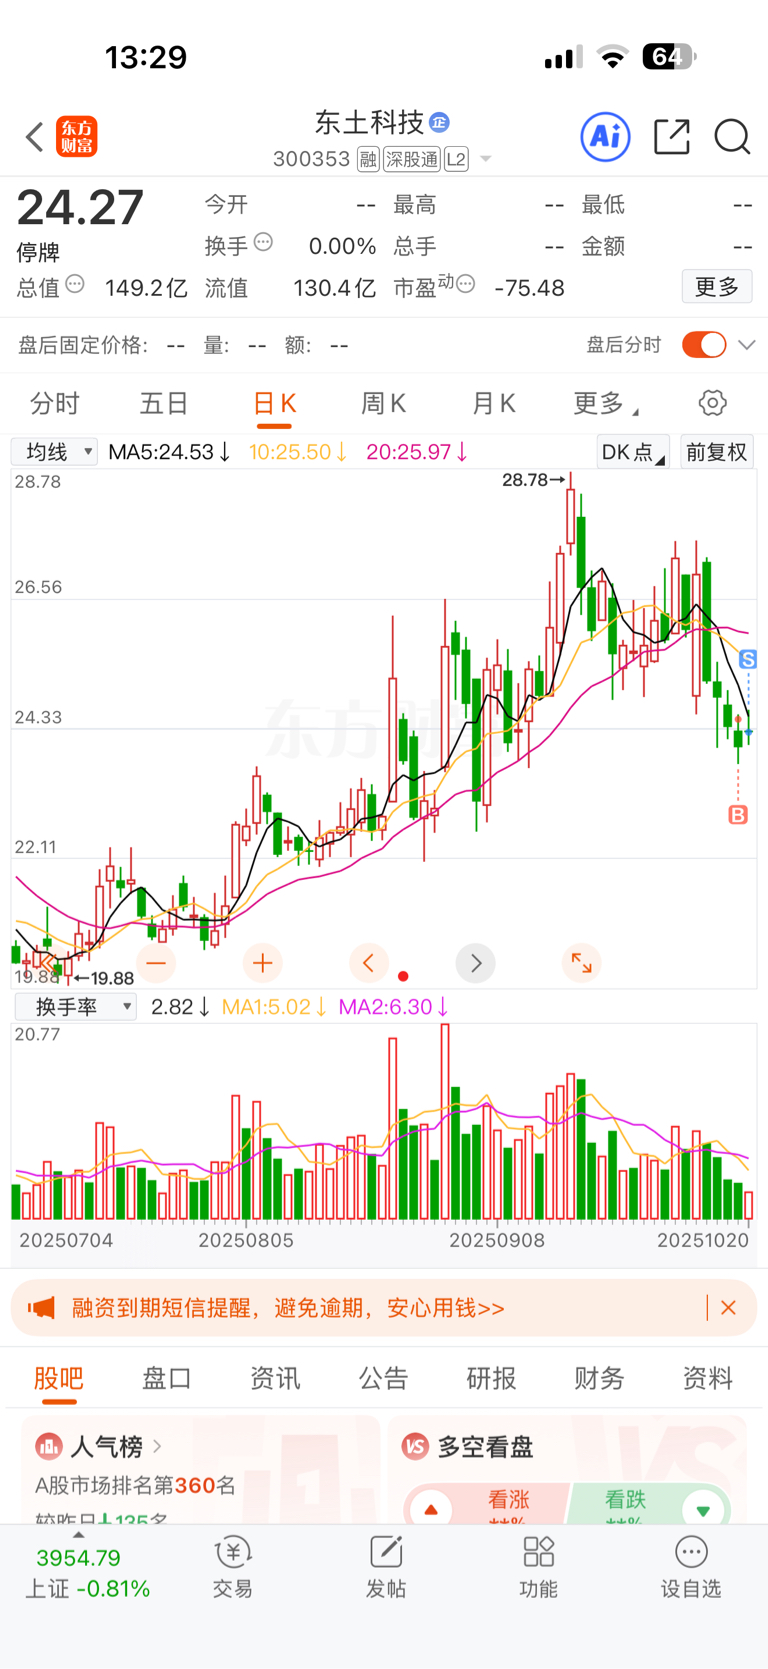Open the 公告 tab
The height and width of the screenshot is (1669, 768).
(383, 1378)
